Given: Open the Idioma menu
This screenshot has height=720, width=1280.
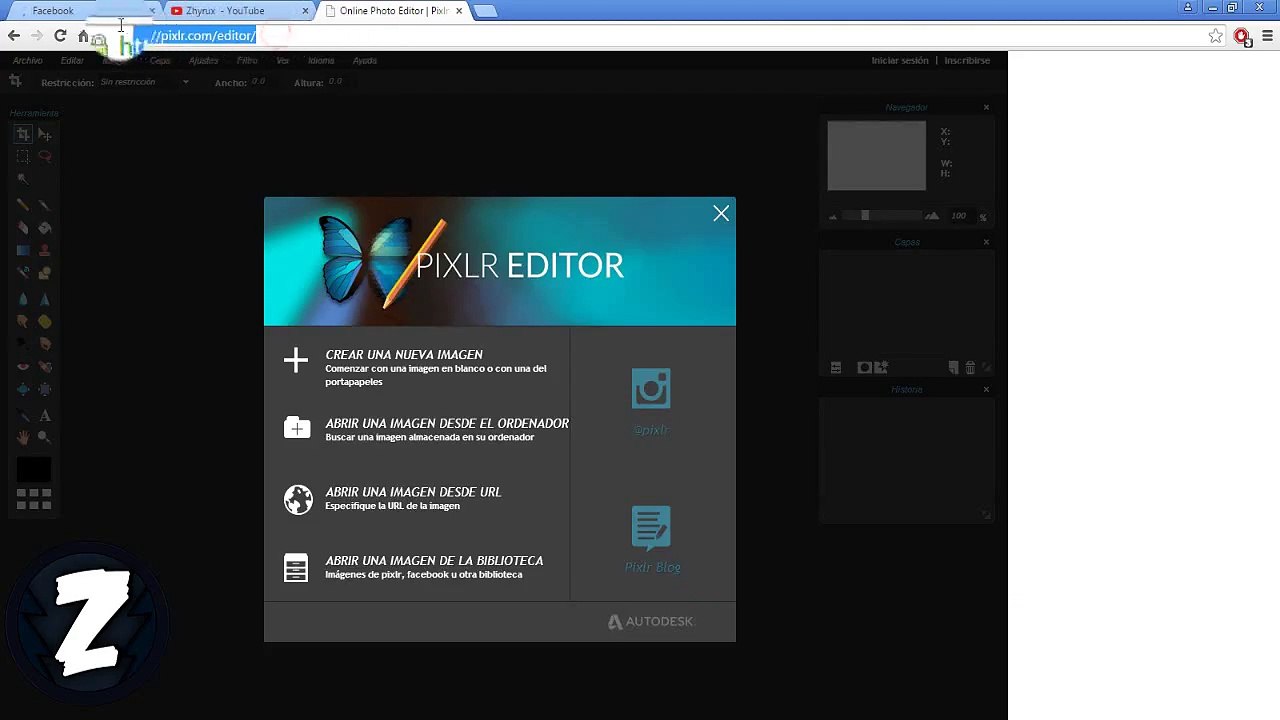Looking at the screenshot, I should coord(321,60).
